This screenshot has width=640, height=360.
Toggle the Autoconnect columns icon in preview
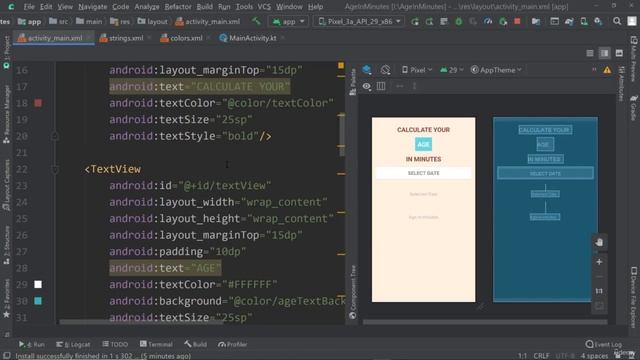coord(381,86)
